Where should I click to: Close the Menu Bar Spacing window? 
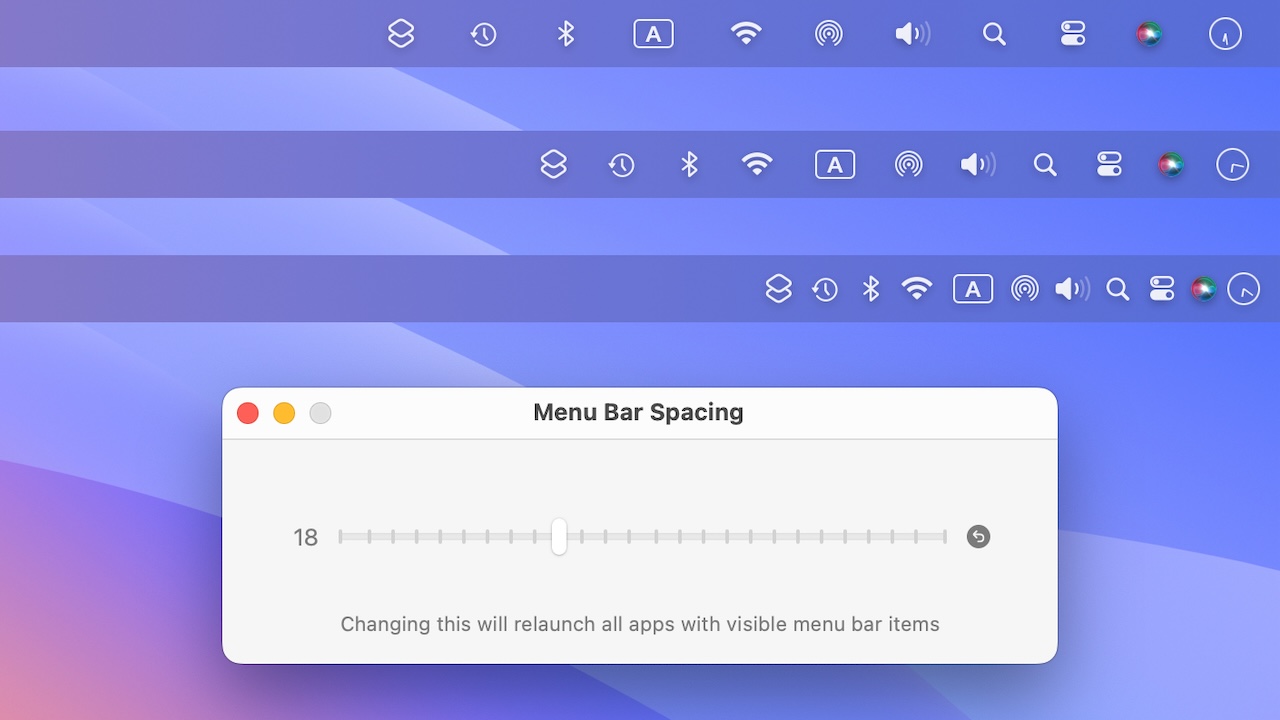pyautogui.click(x=248, y=413)
